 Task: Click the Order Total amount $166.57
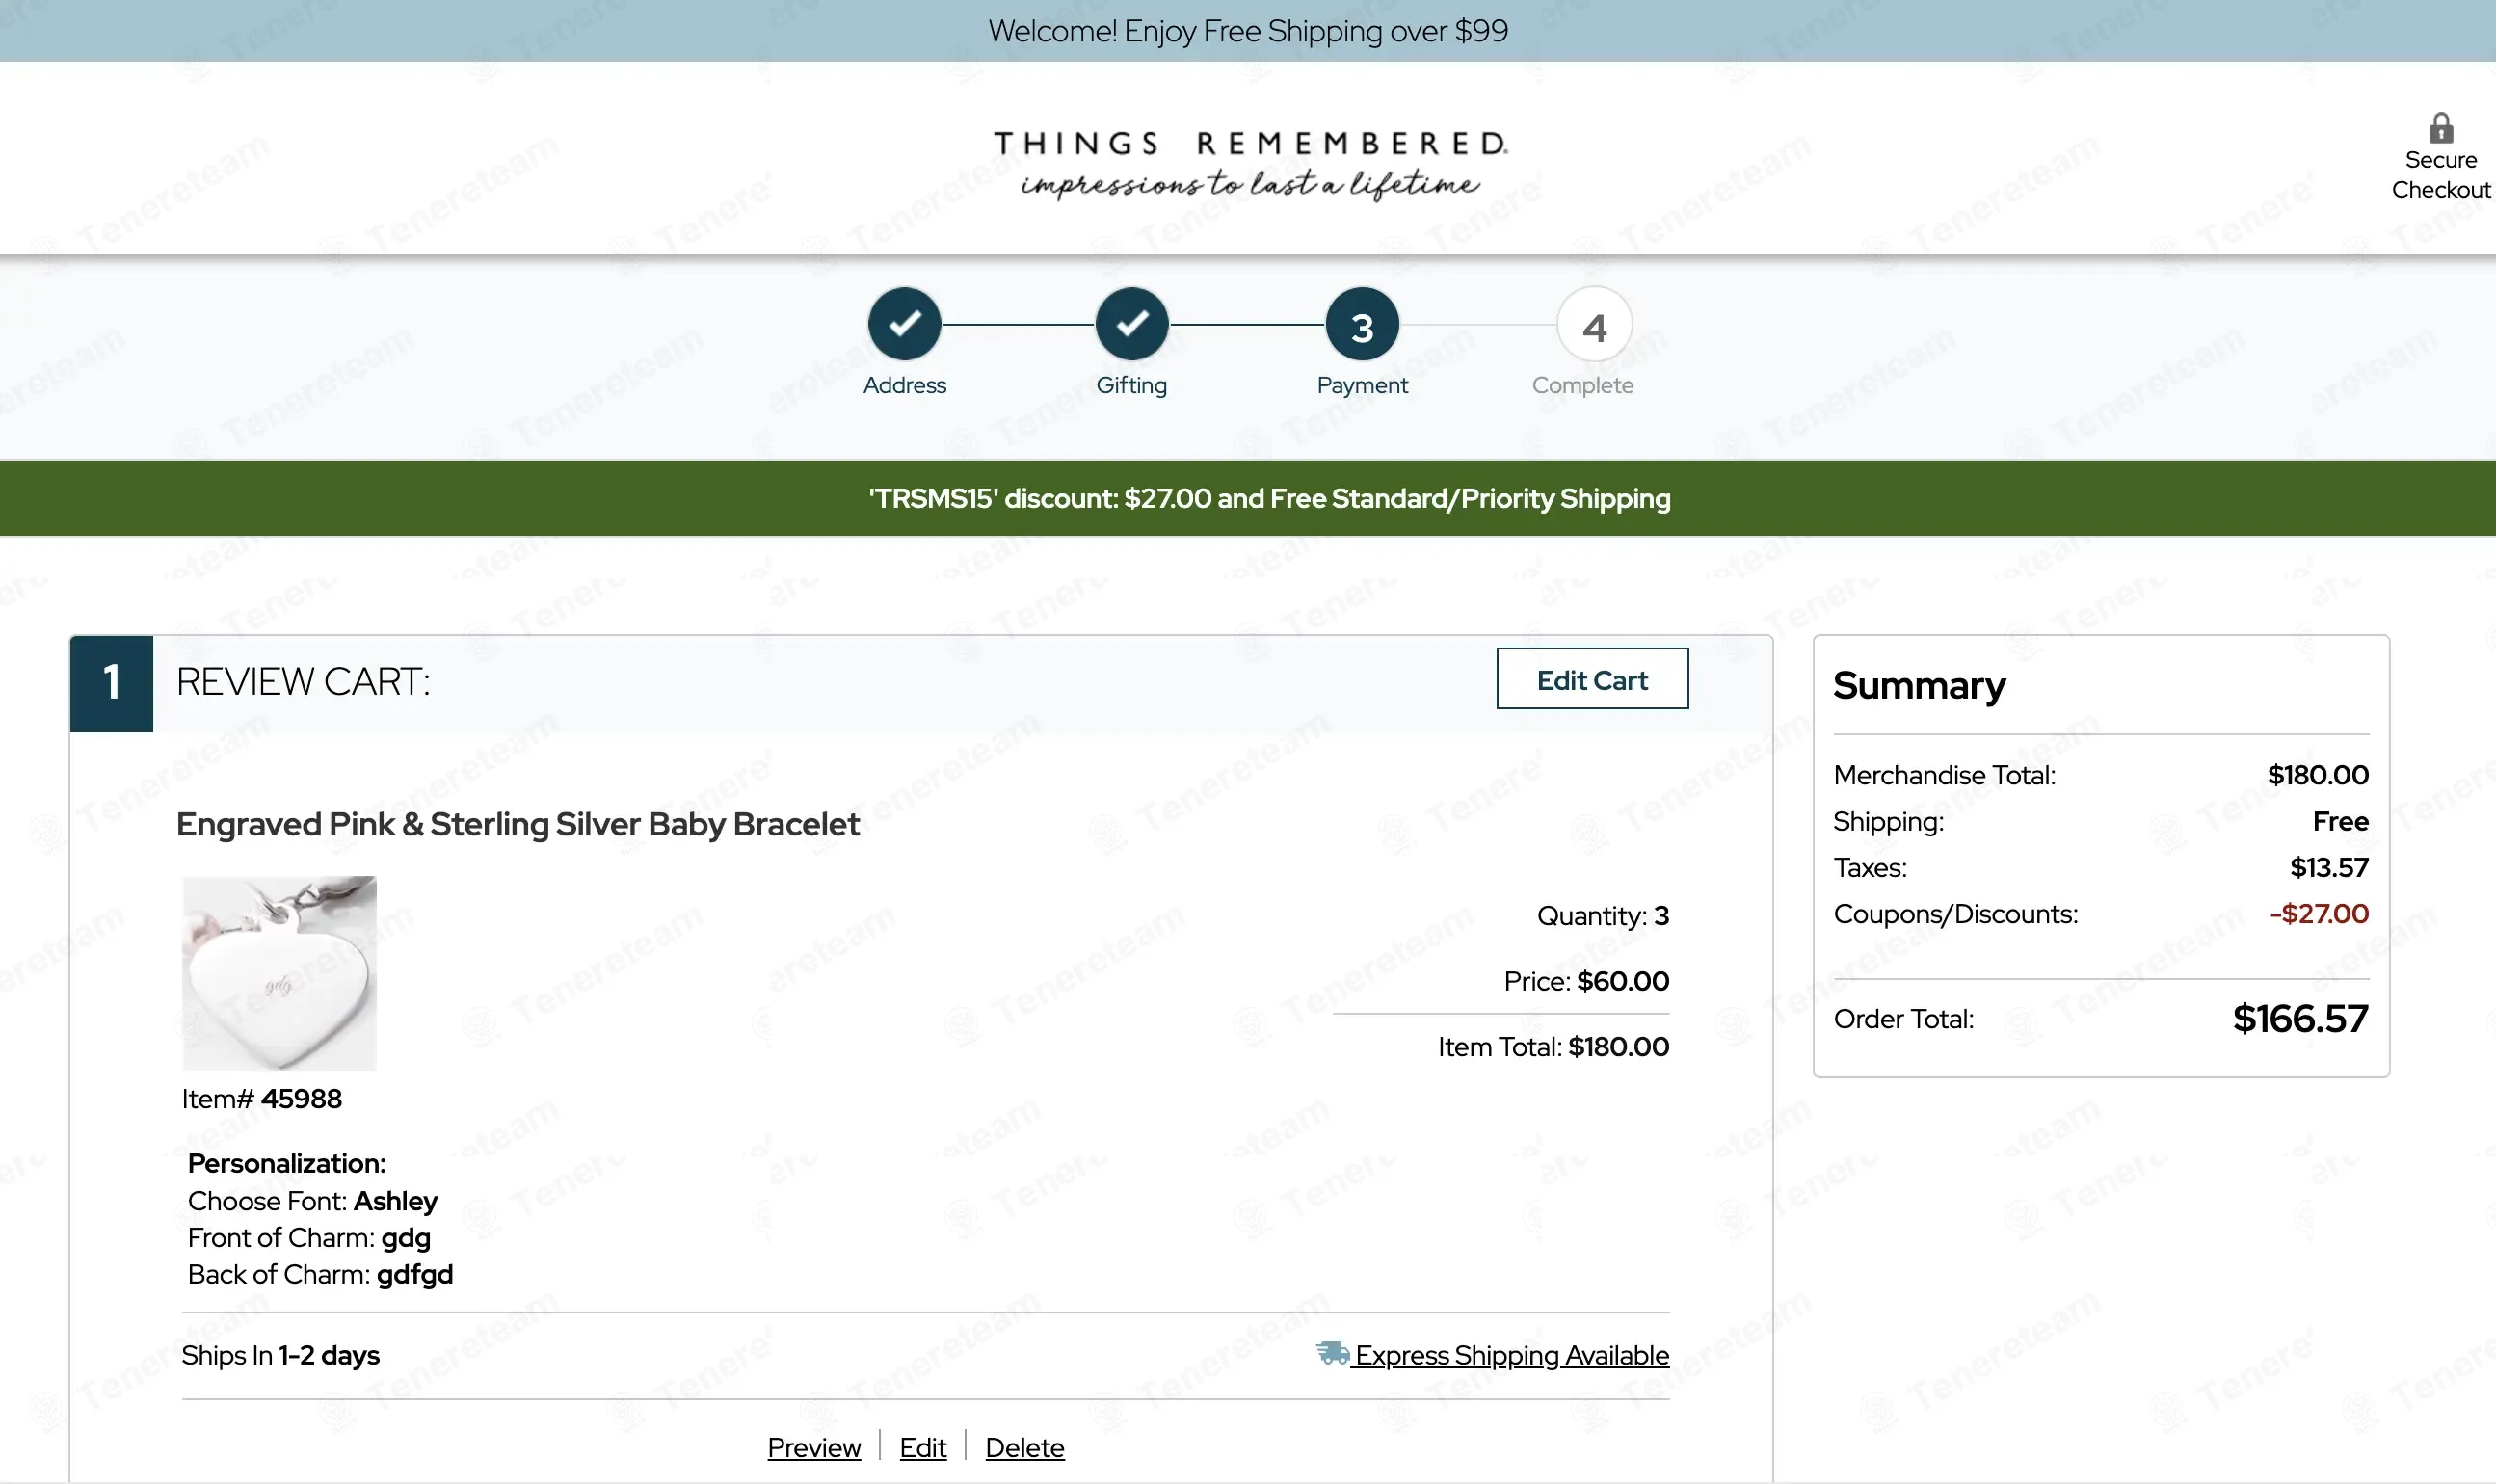coord(2300,1019)
